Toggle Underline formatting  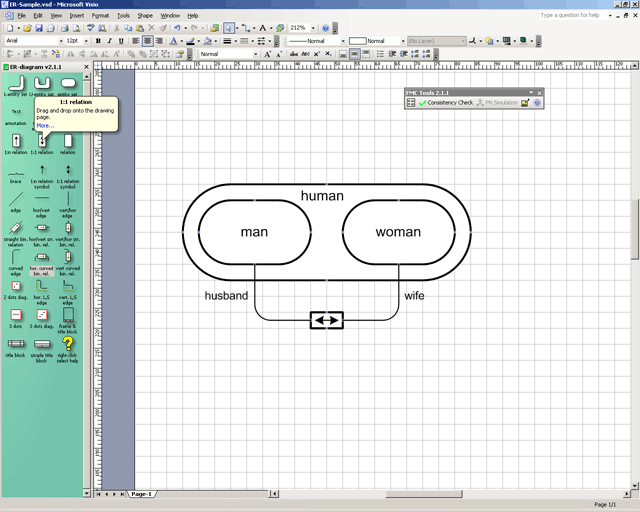[121, 41]
